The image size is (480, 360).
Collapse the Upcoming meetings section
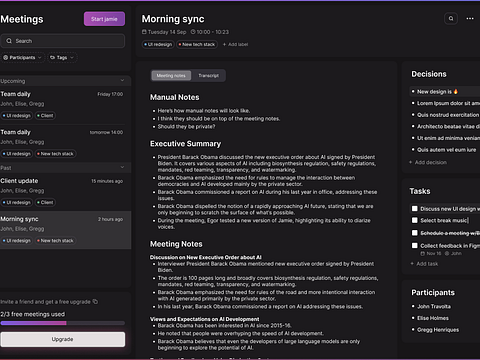click(x=122, y=81)
